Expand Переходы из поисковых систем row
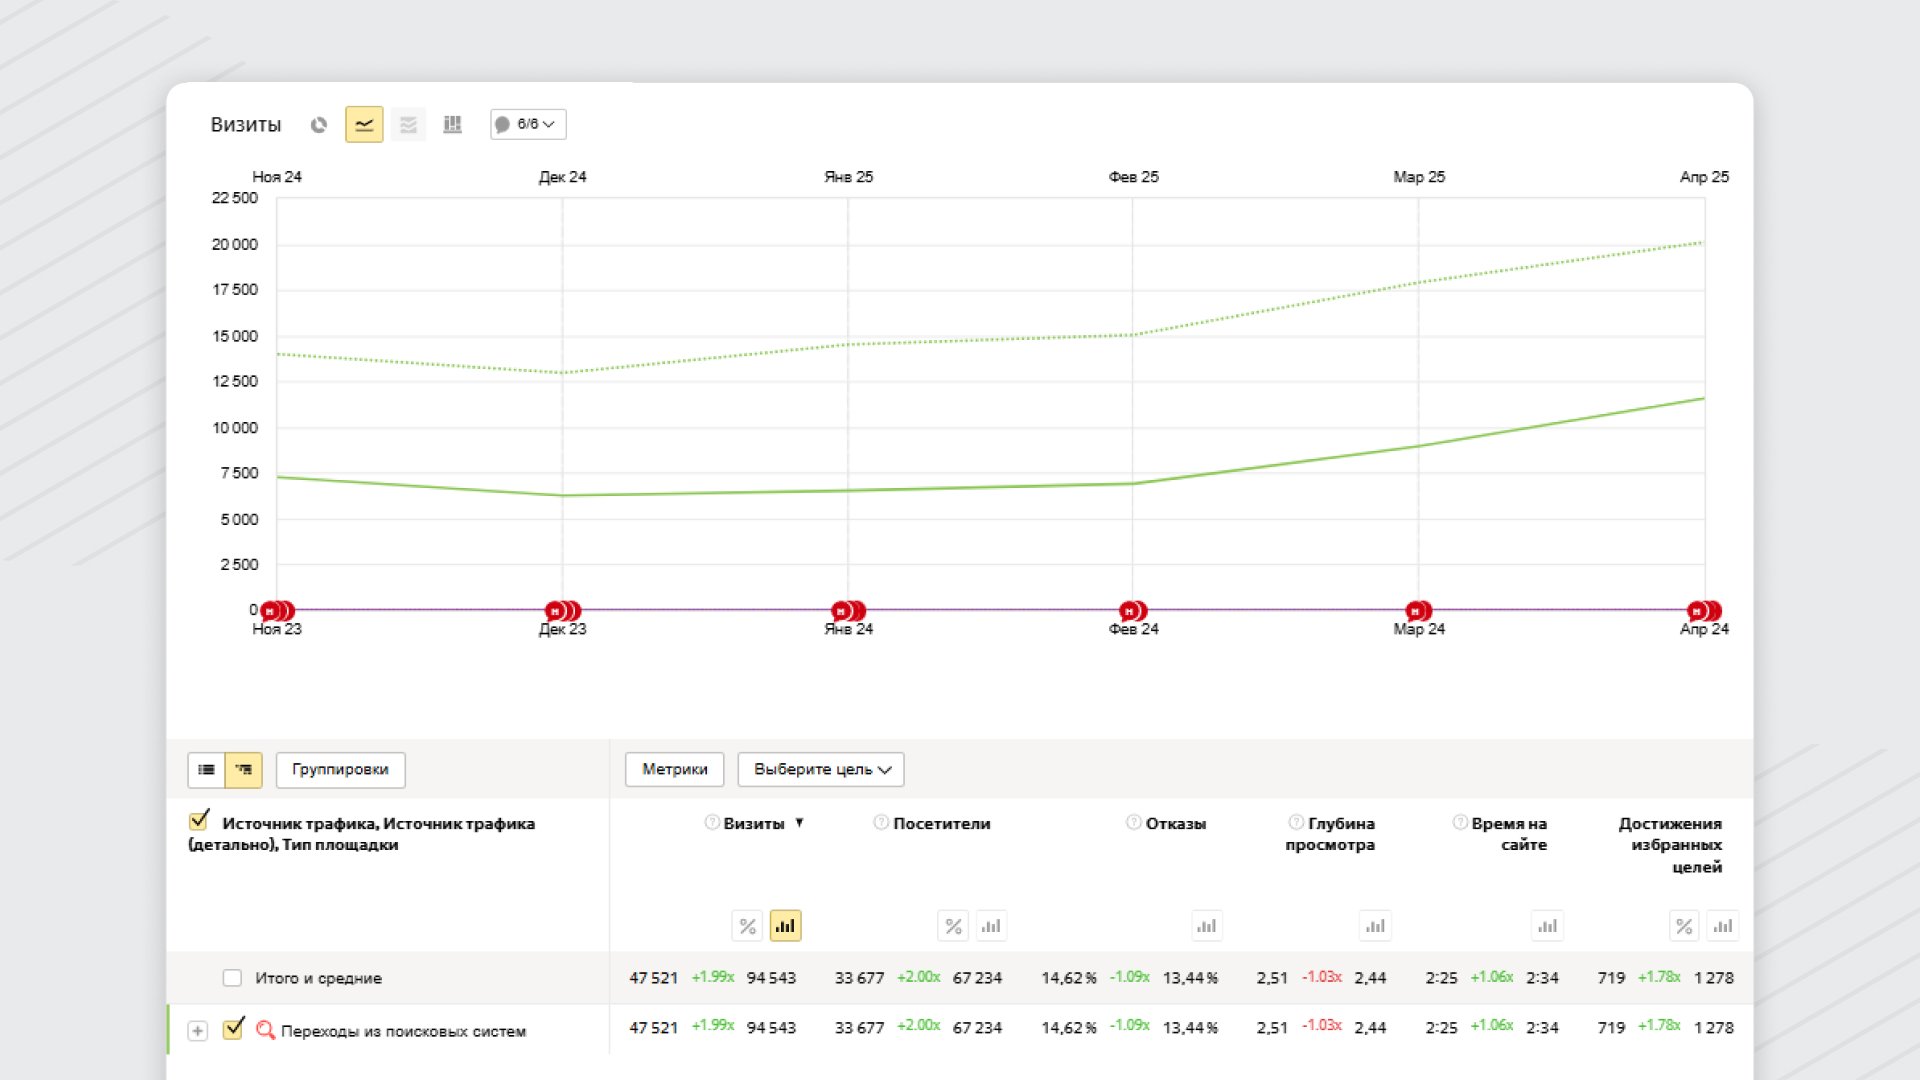The image size is (1920, 1080). click(198, 1031)
